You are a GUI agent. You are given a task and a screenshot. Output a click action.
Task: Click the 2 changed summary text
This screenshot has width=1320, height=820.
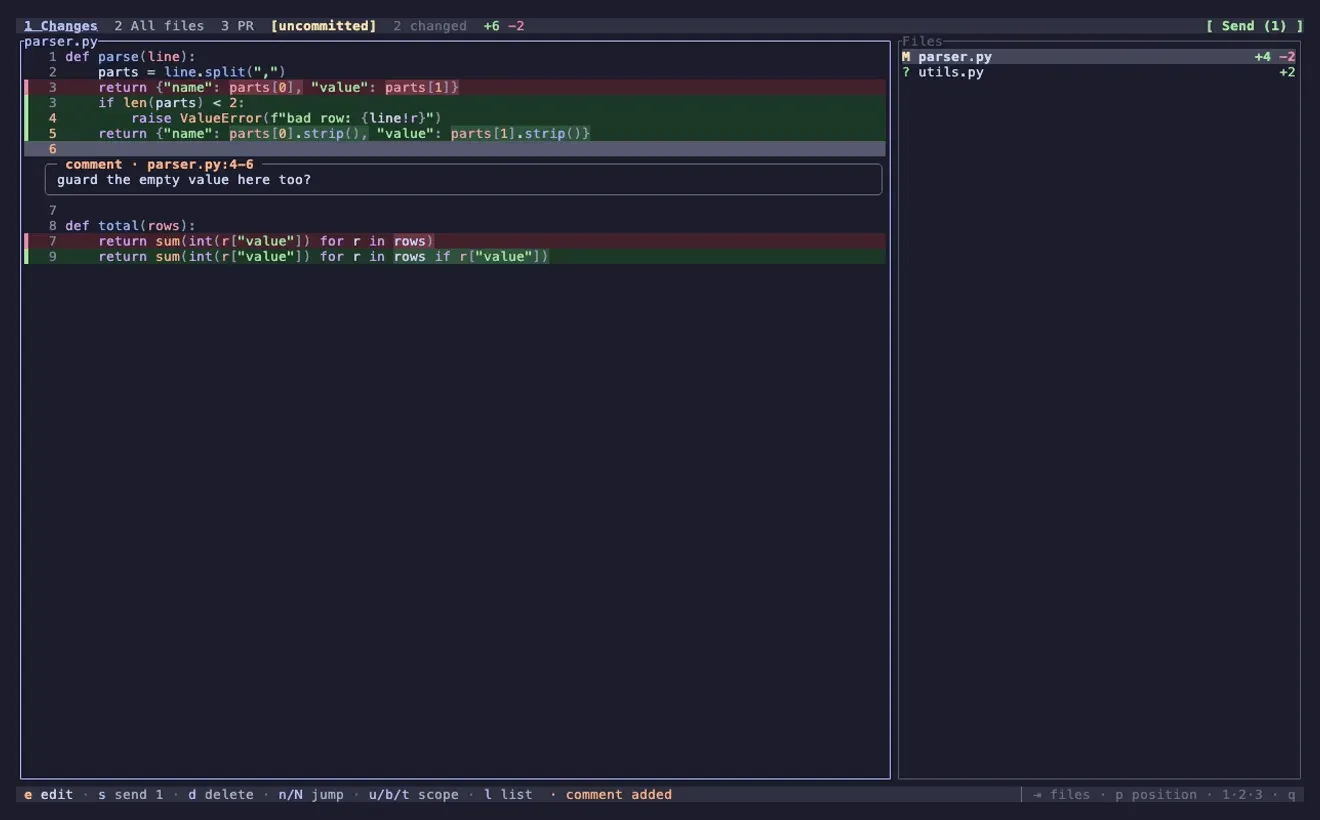[x=430, y=26]
